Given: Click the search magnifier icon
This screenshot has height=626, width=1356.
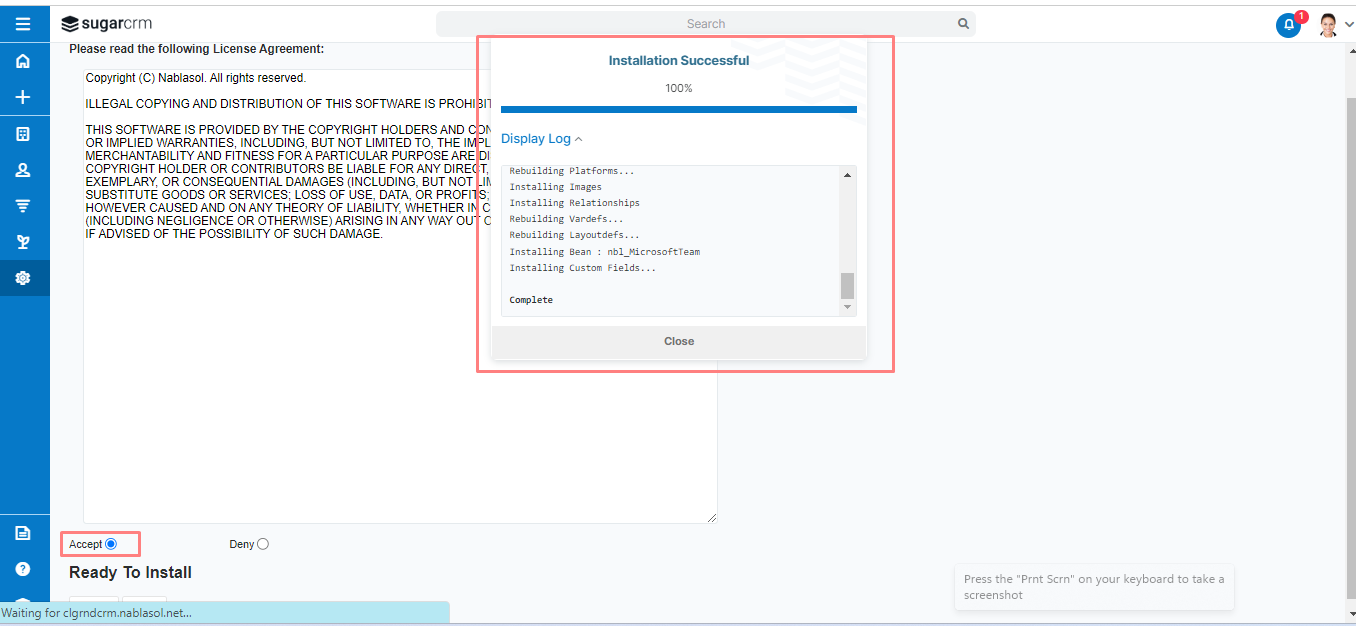Looking at the screenshot, I should click(x=963, y=24).
